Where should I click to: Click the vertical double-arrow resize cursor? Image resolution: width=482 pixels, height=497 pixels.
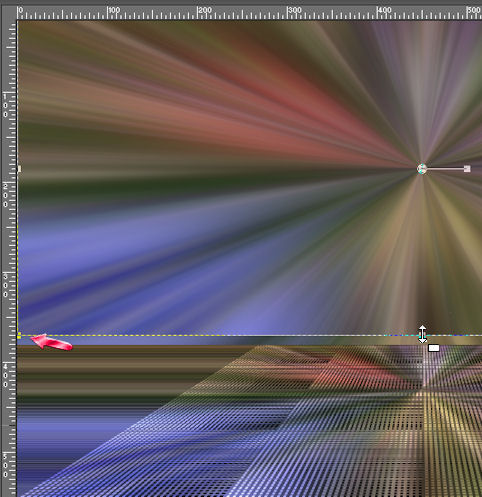tap(422, 334)
